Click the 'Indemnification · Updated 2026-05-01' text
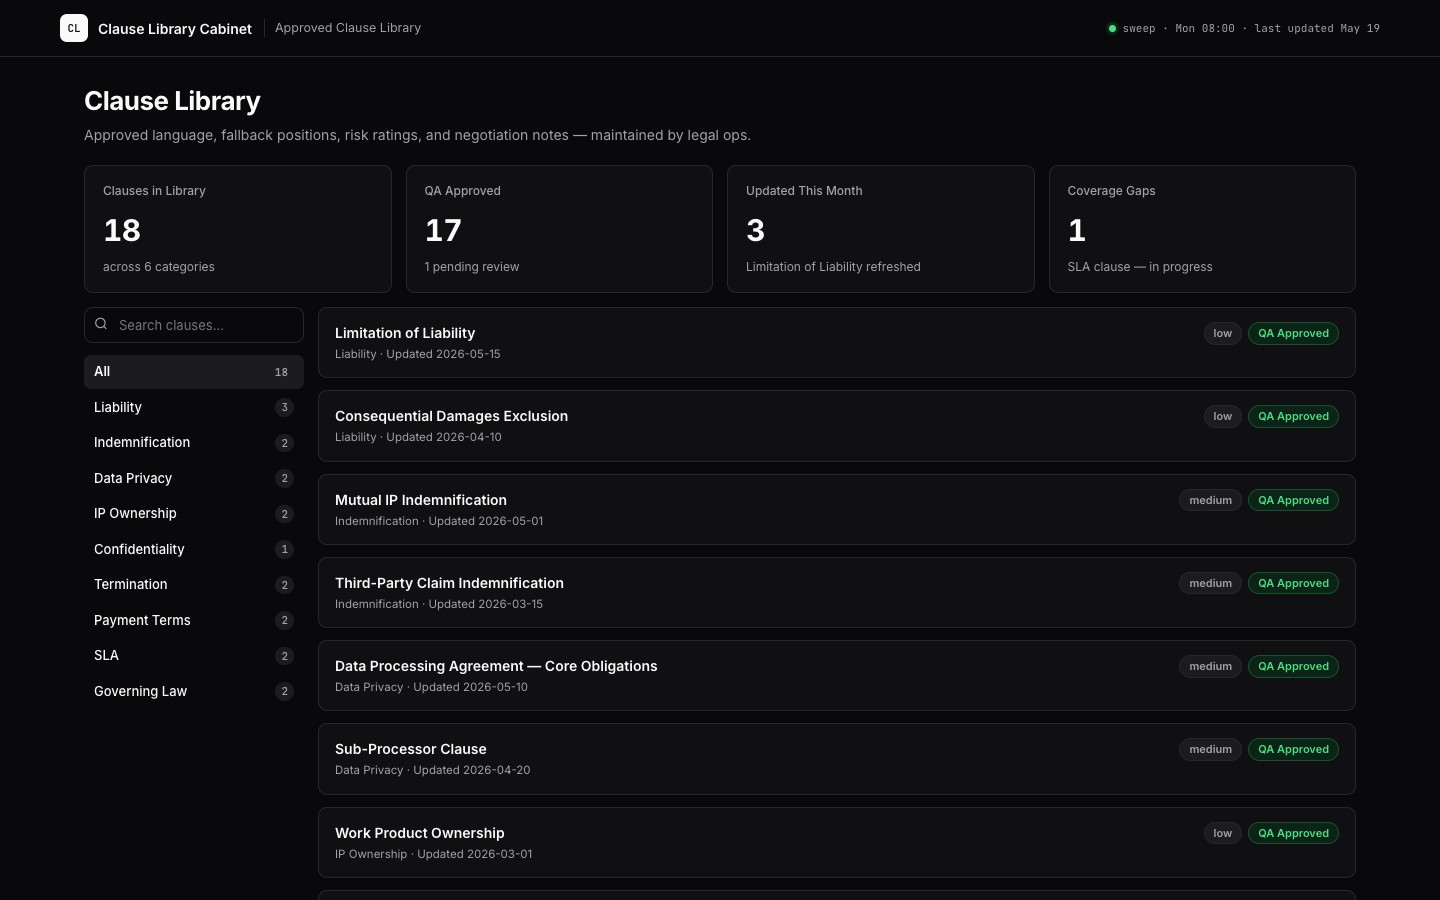 [439, 521]
